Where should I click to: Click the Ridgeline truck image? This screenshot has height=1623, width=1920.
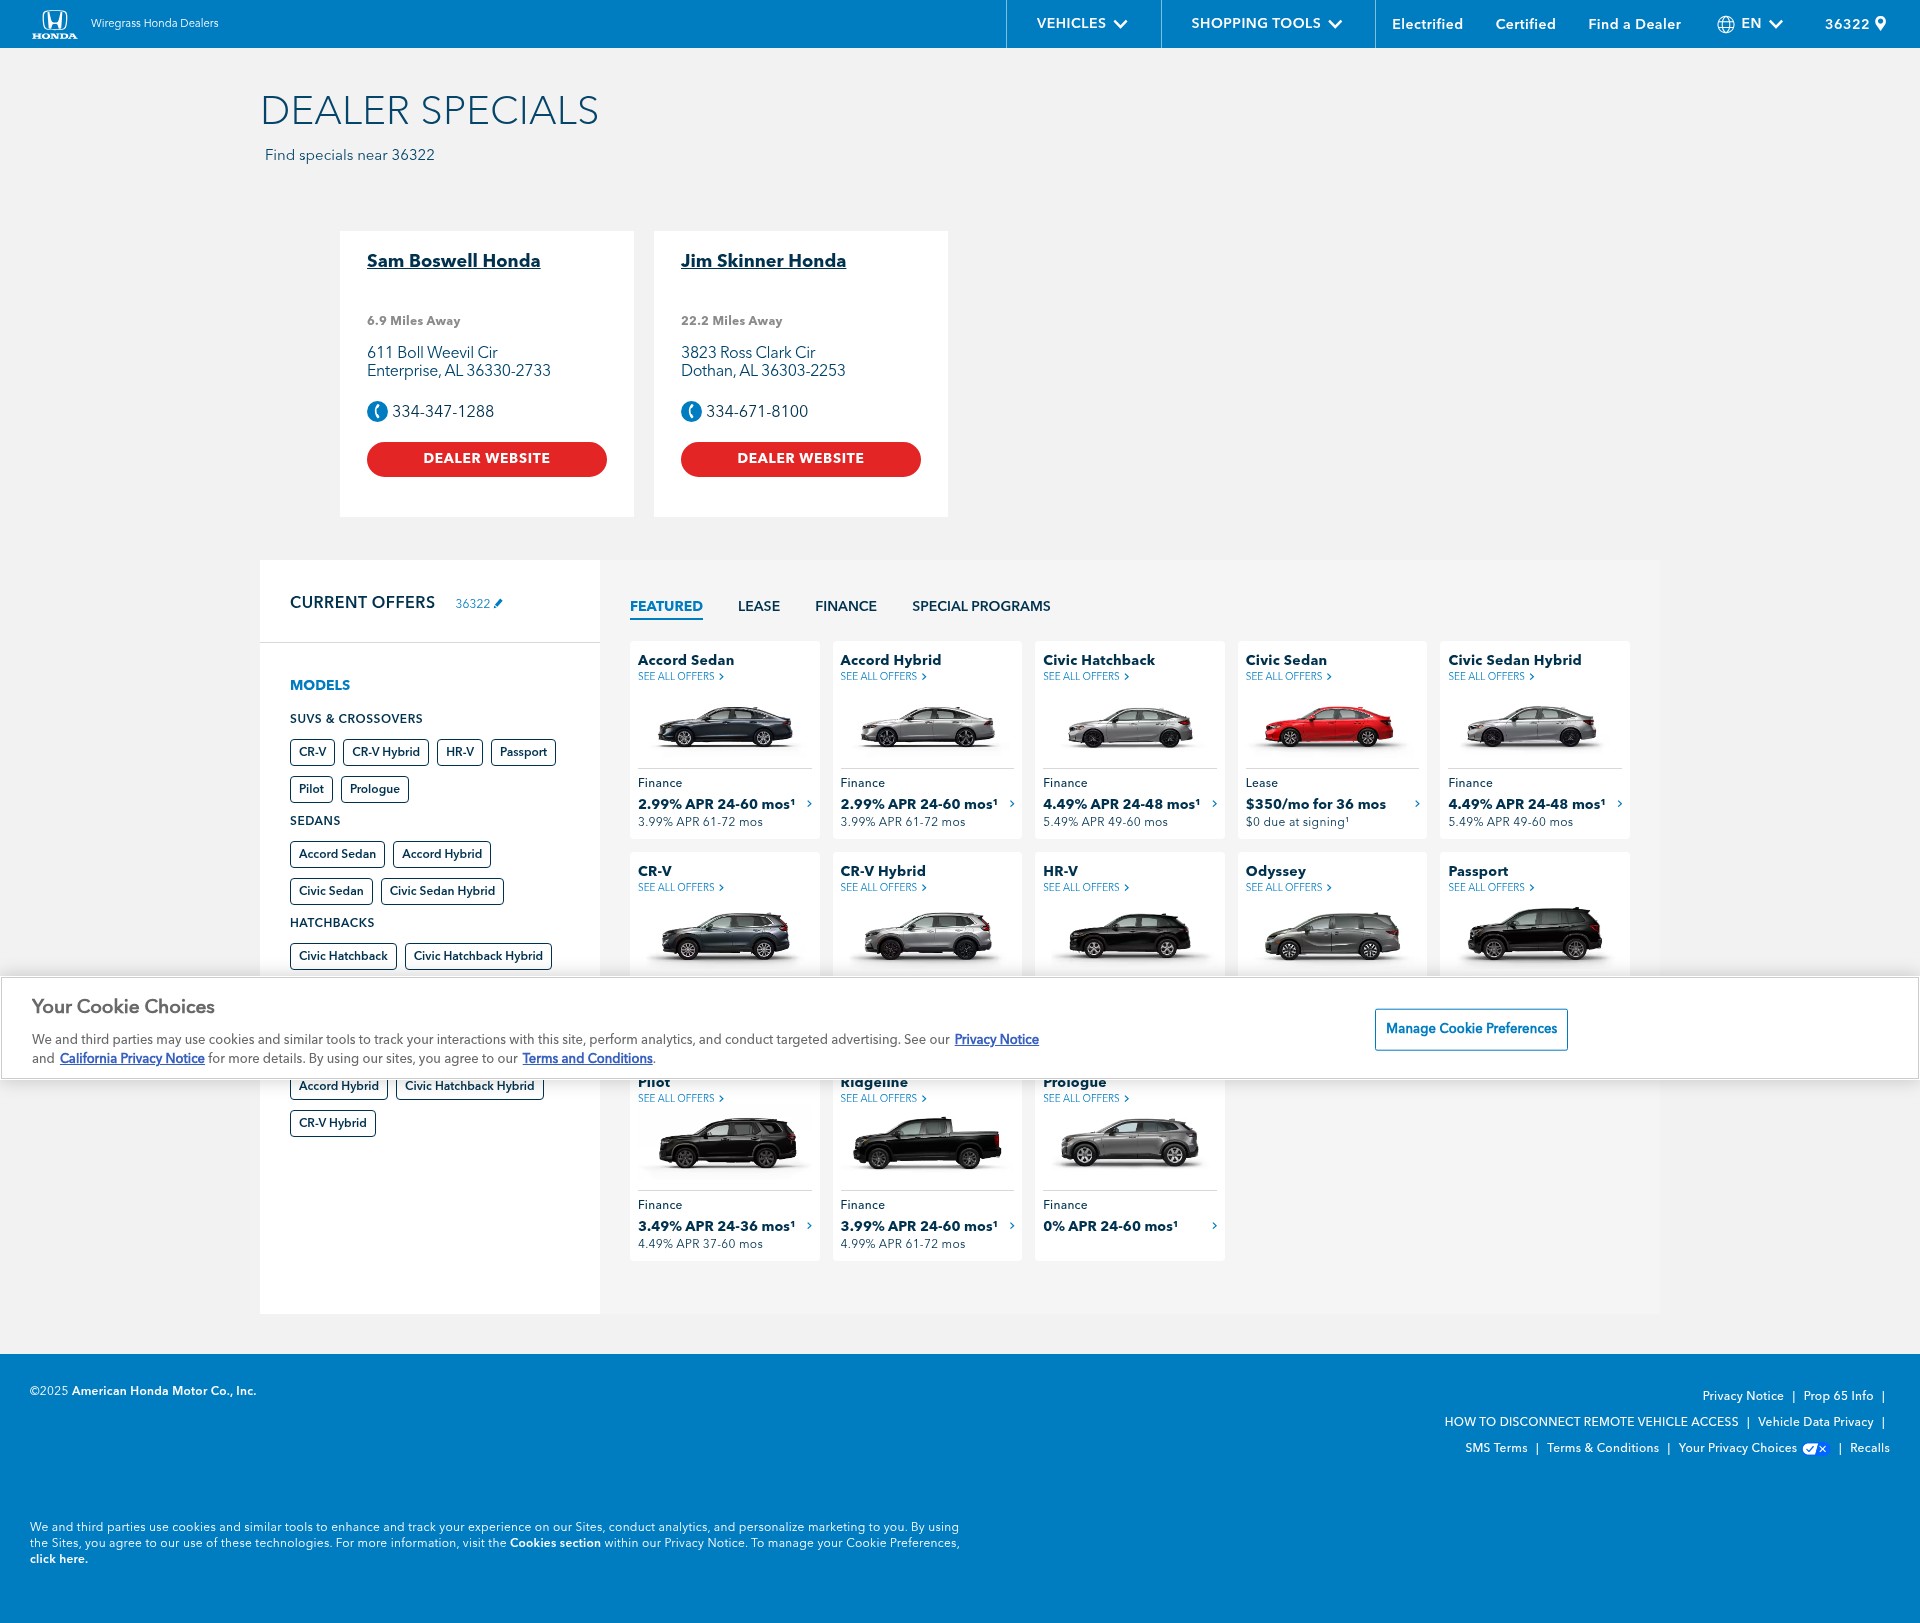pos(927,1144)
